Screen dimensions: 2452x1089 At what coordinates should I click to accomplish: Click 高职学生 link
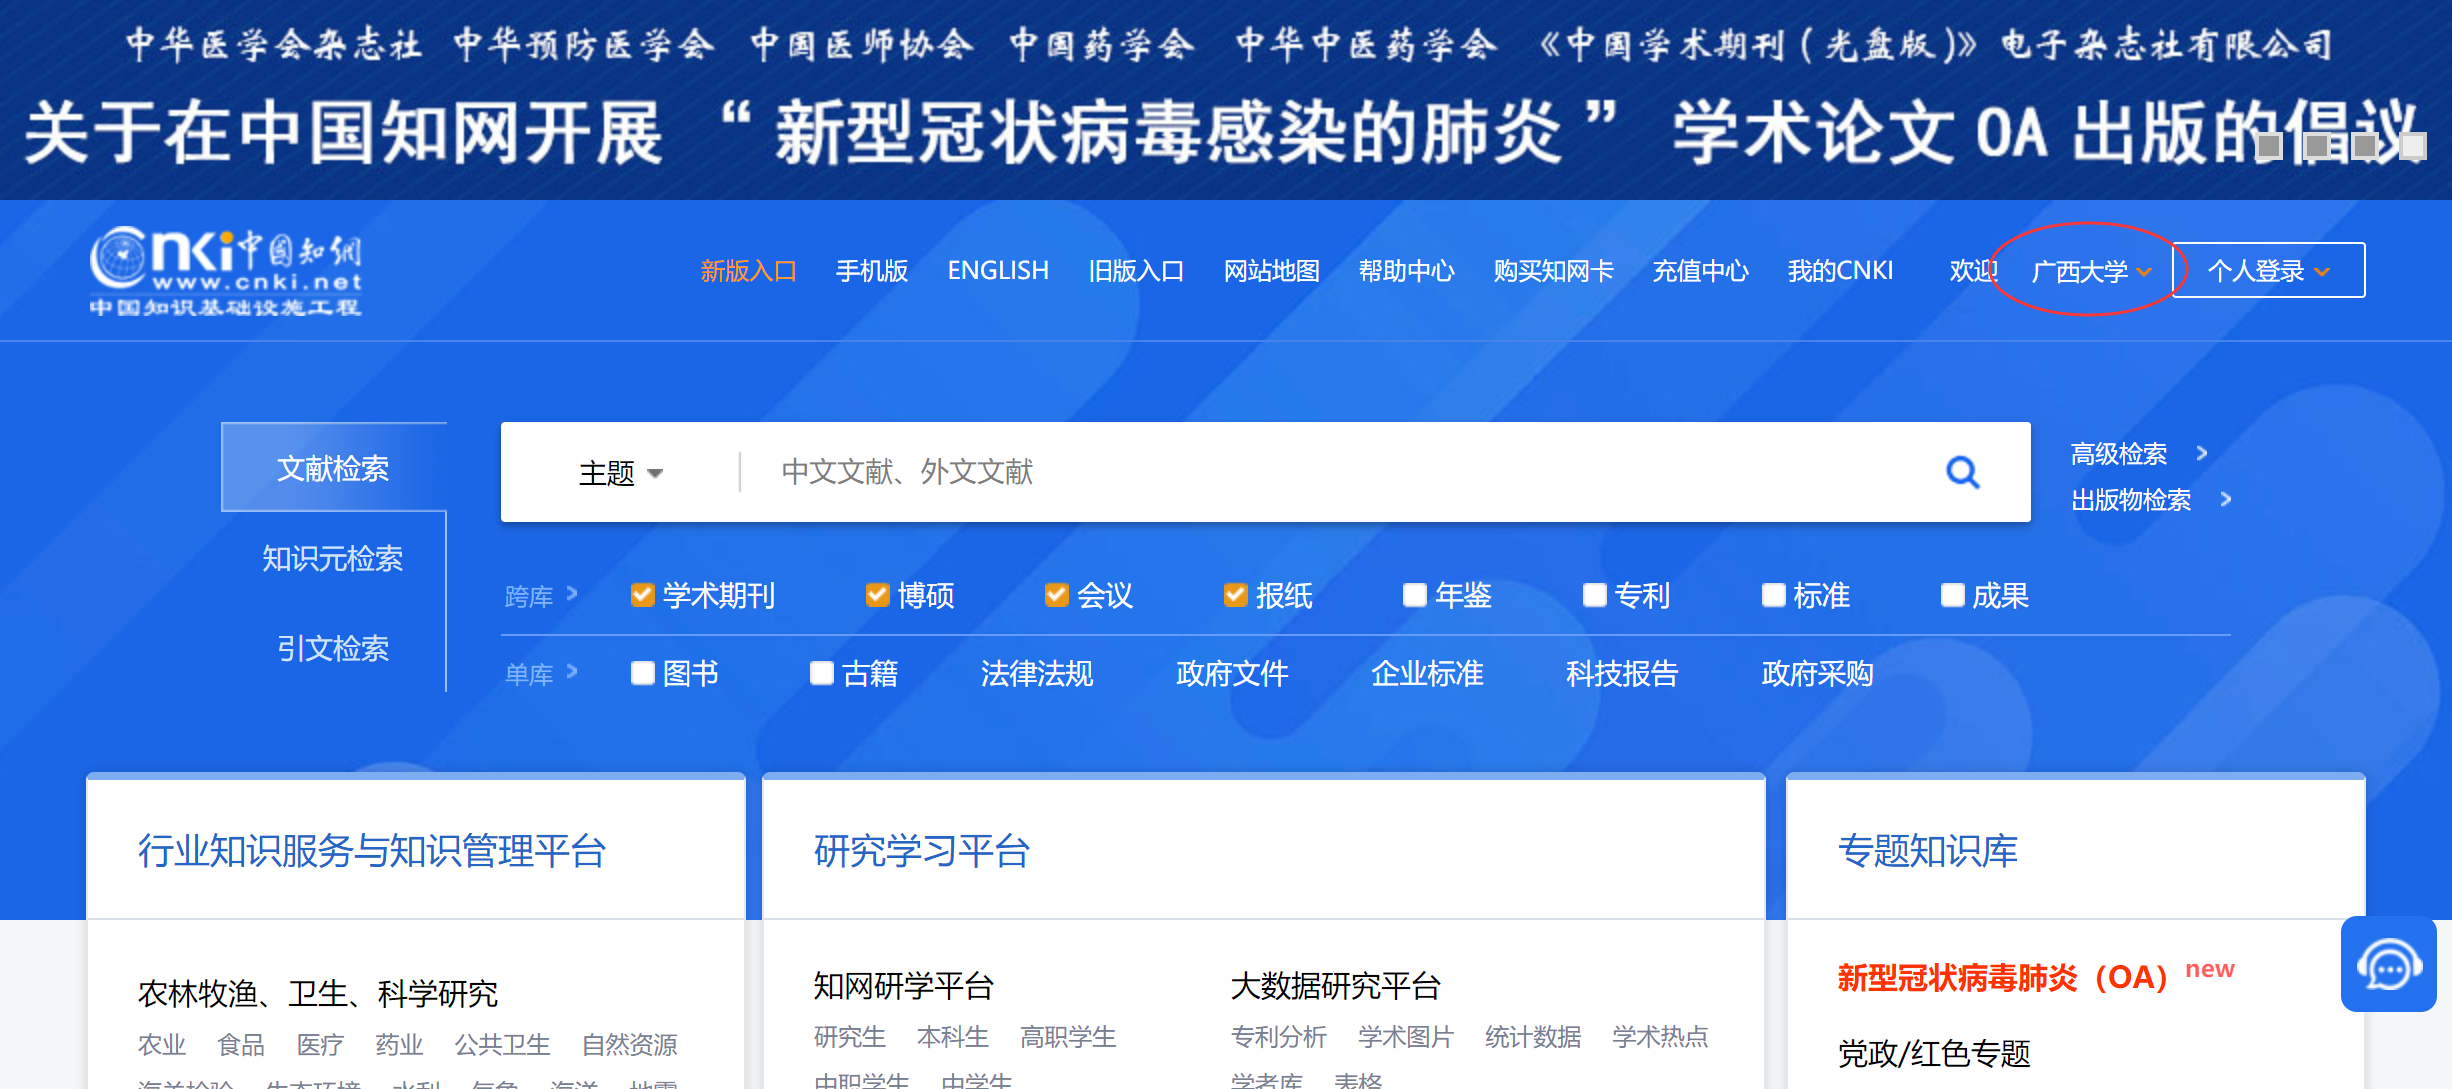pyautogui.click(x=1068, y=1037)
